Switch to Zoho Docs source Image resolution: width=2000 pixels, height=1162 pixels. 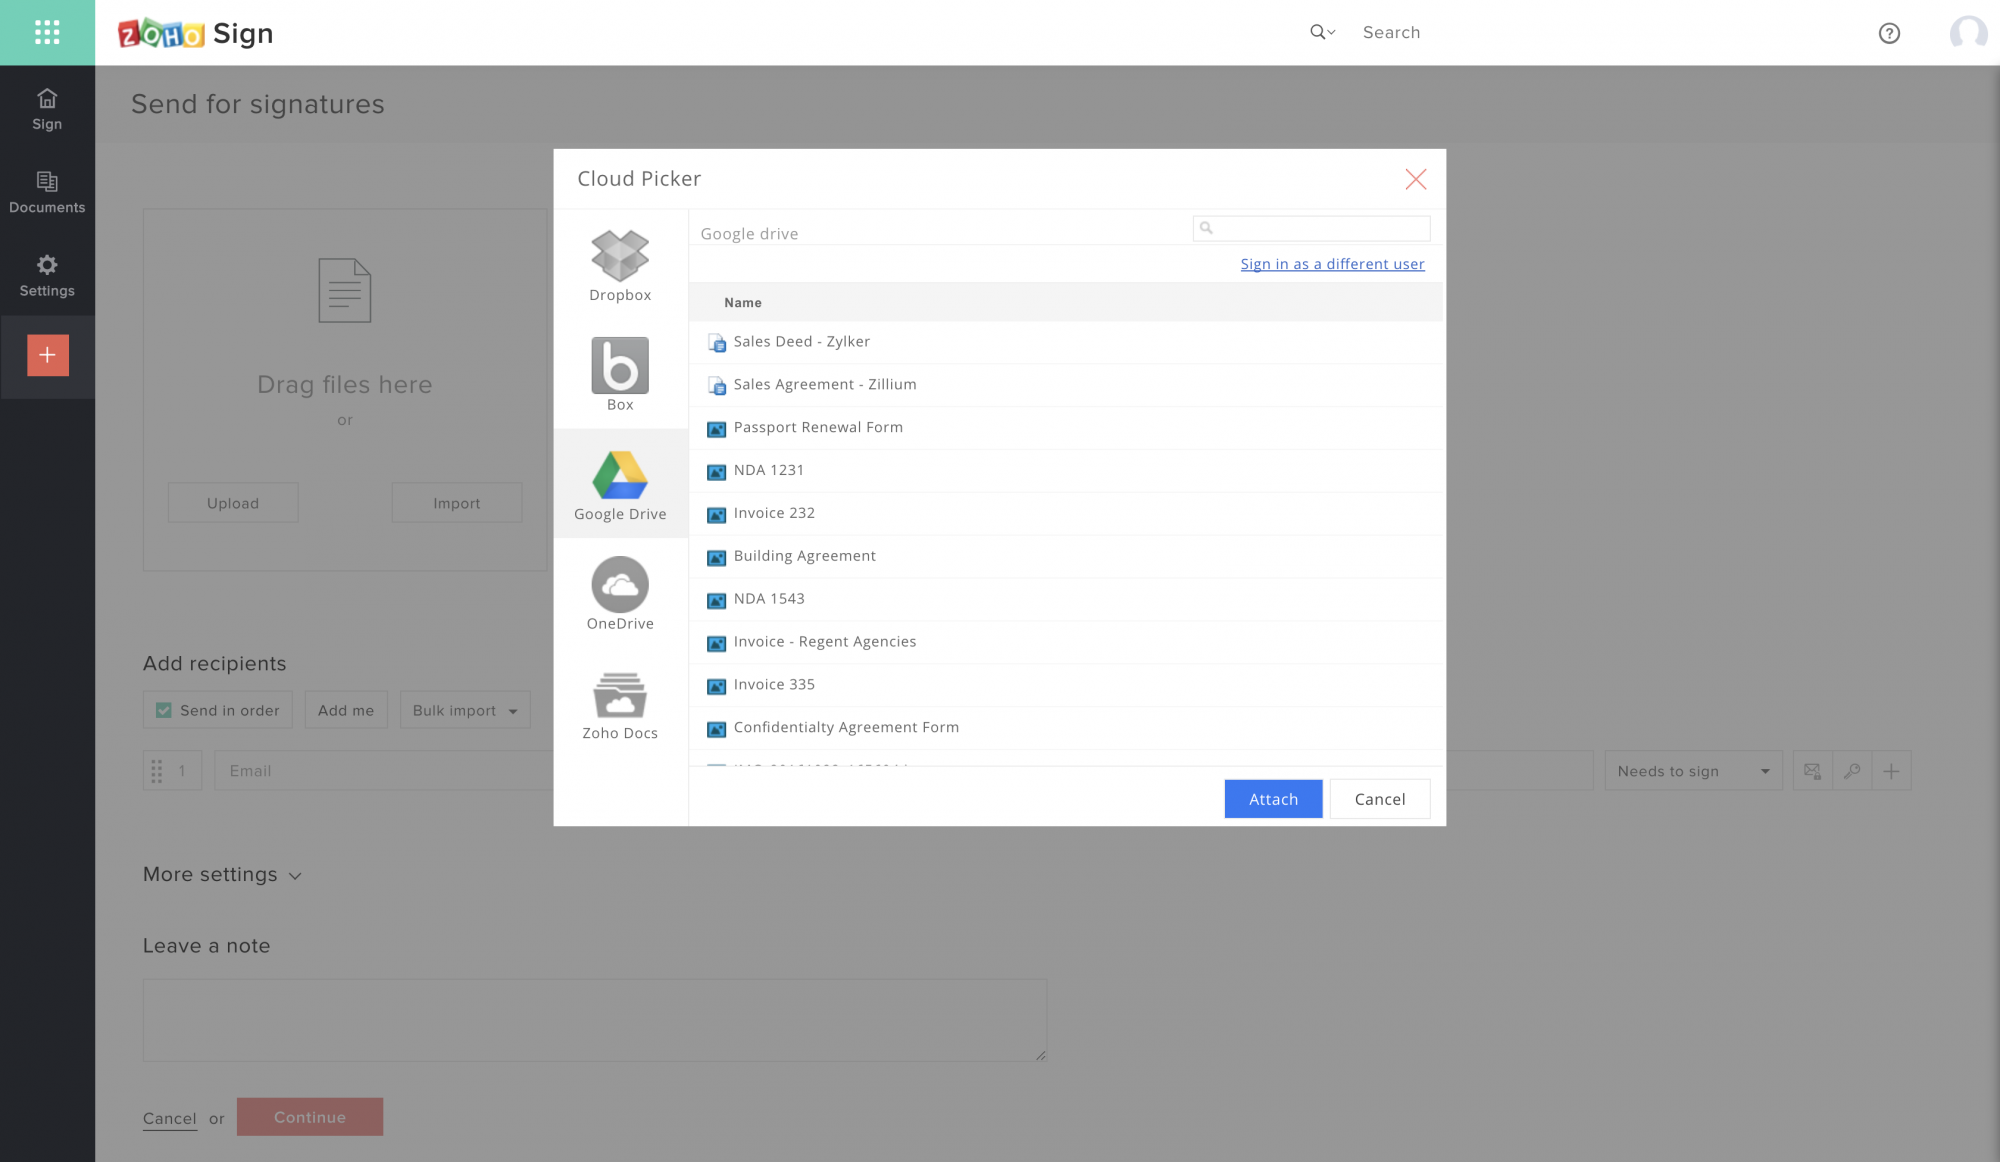tap(620, 704)
